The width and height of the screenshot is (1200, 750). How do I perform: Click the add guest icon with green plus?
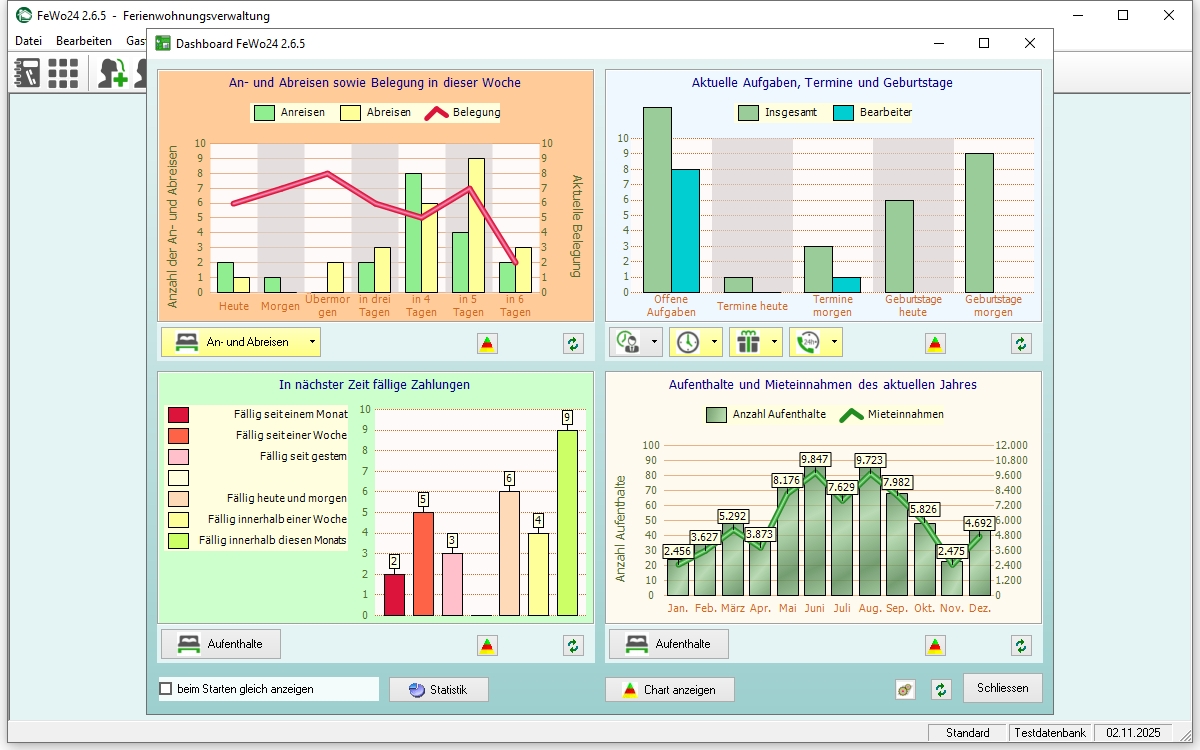(112, 73)
